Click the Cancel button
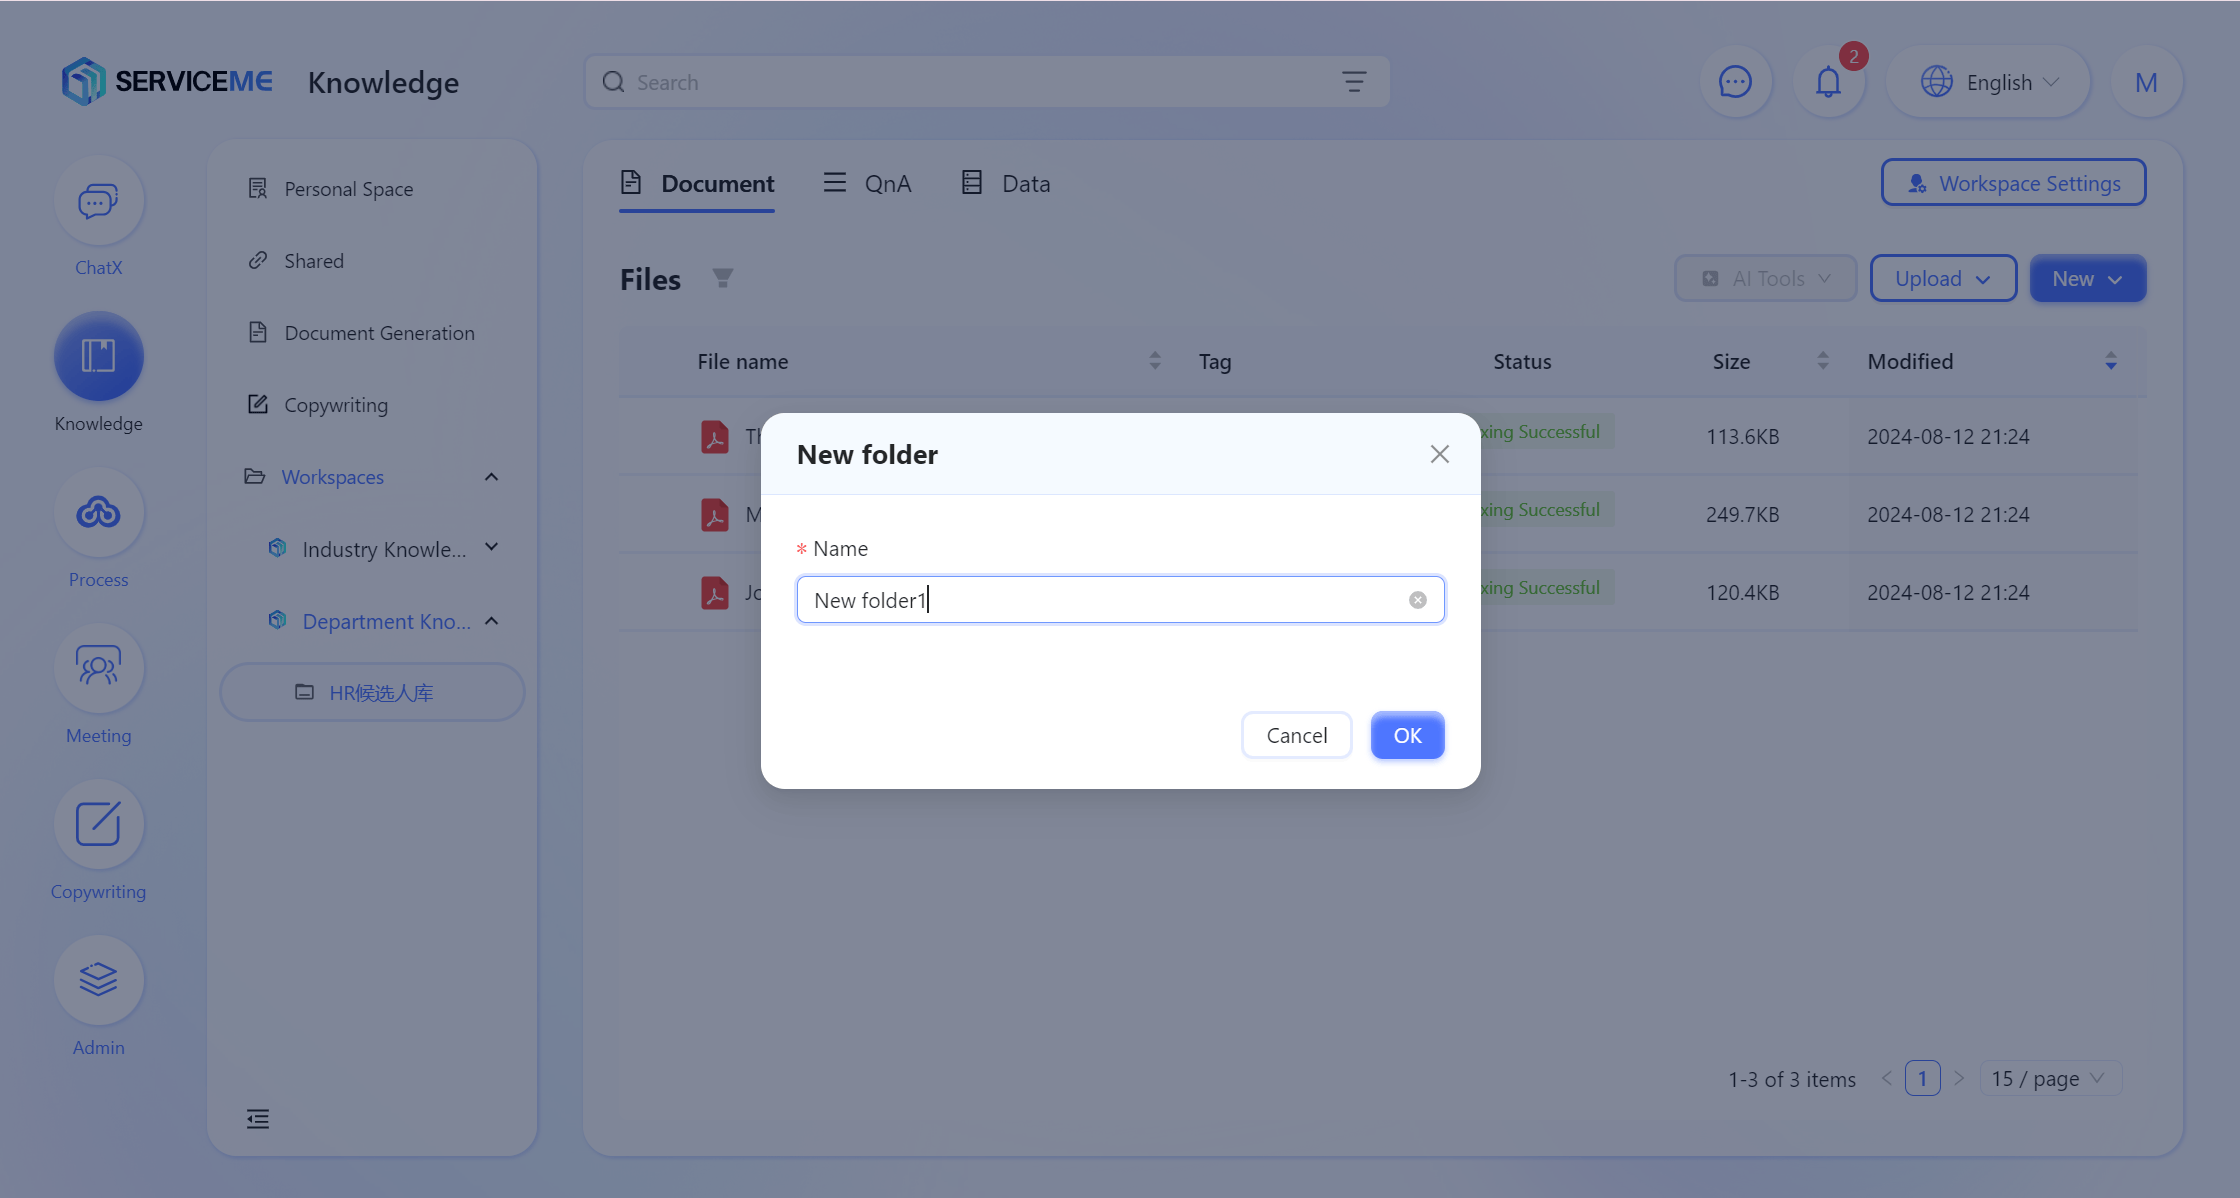The width and height of the screenshot is (2240, 1198). (1296, 736)
